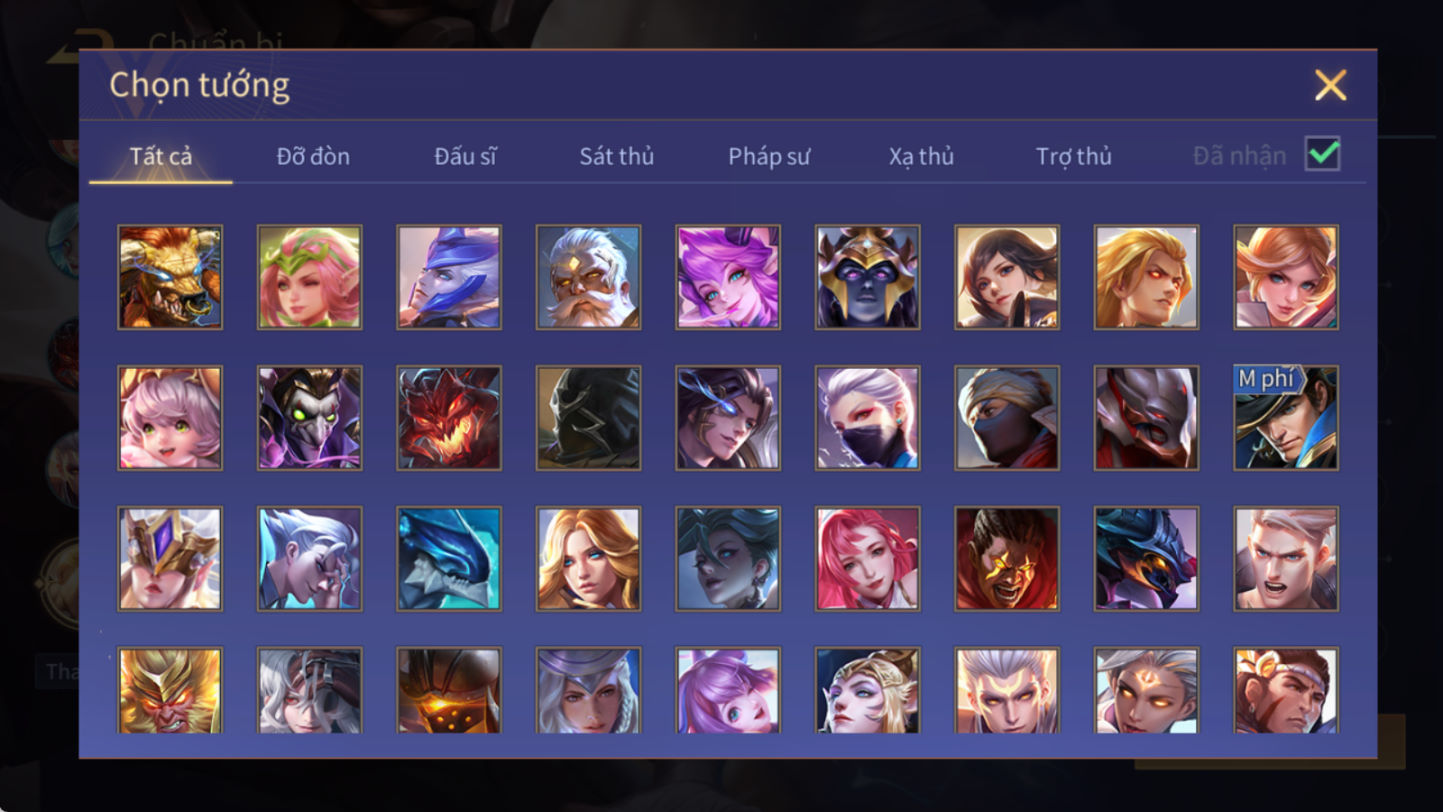
Task: Toggle the 'Đã nhận' checkbox
Action: (x=1322, y=155)
